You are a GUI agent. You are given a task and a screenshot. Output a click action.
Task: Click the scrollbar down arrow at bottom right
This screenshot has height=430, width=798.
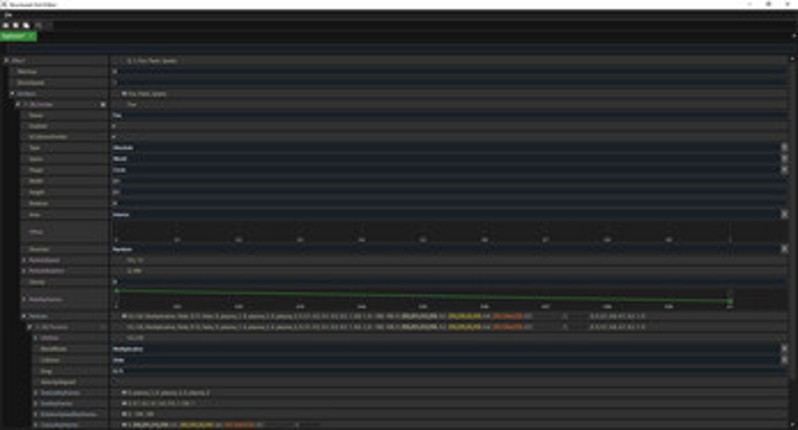point(792,424)
